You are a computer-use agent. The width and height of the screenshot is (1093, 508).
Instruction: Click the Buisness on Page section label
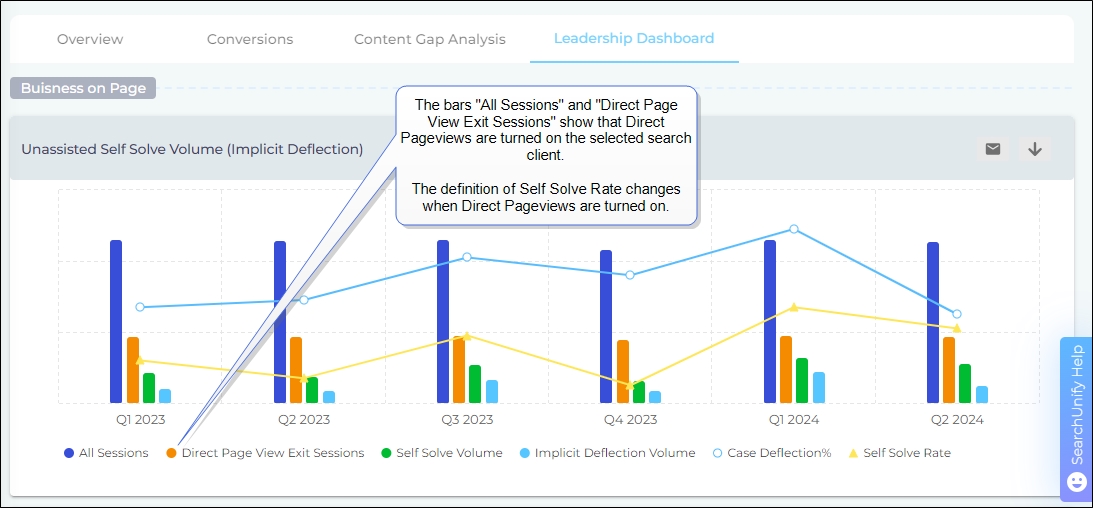point(84,88)
